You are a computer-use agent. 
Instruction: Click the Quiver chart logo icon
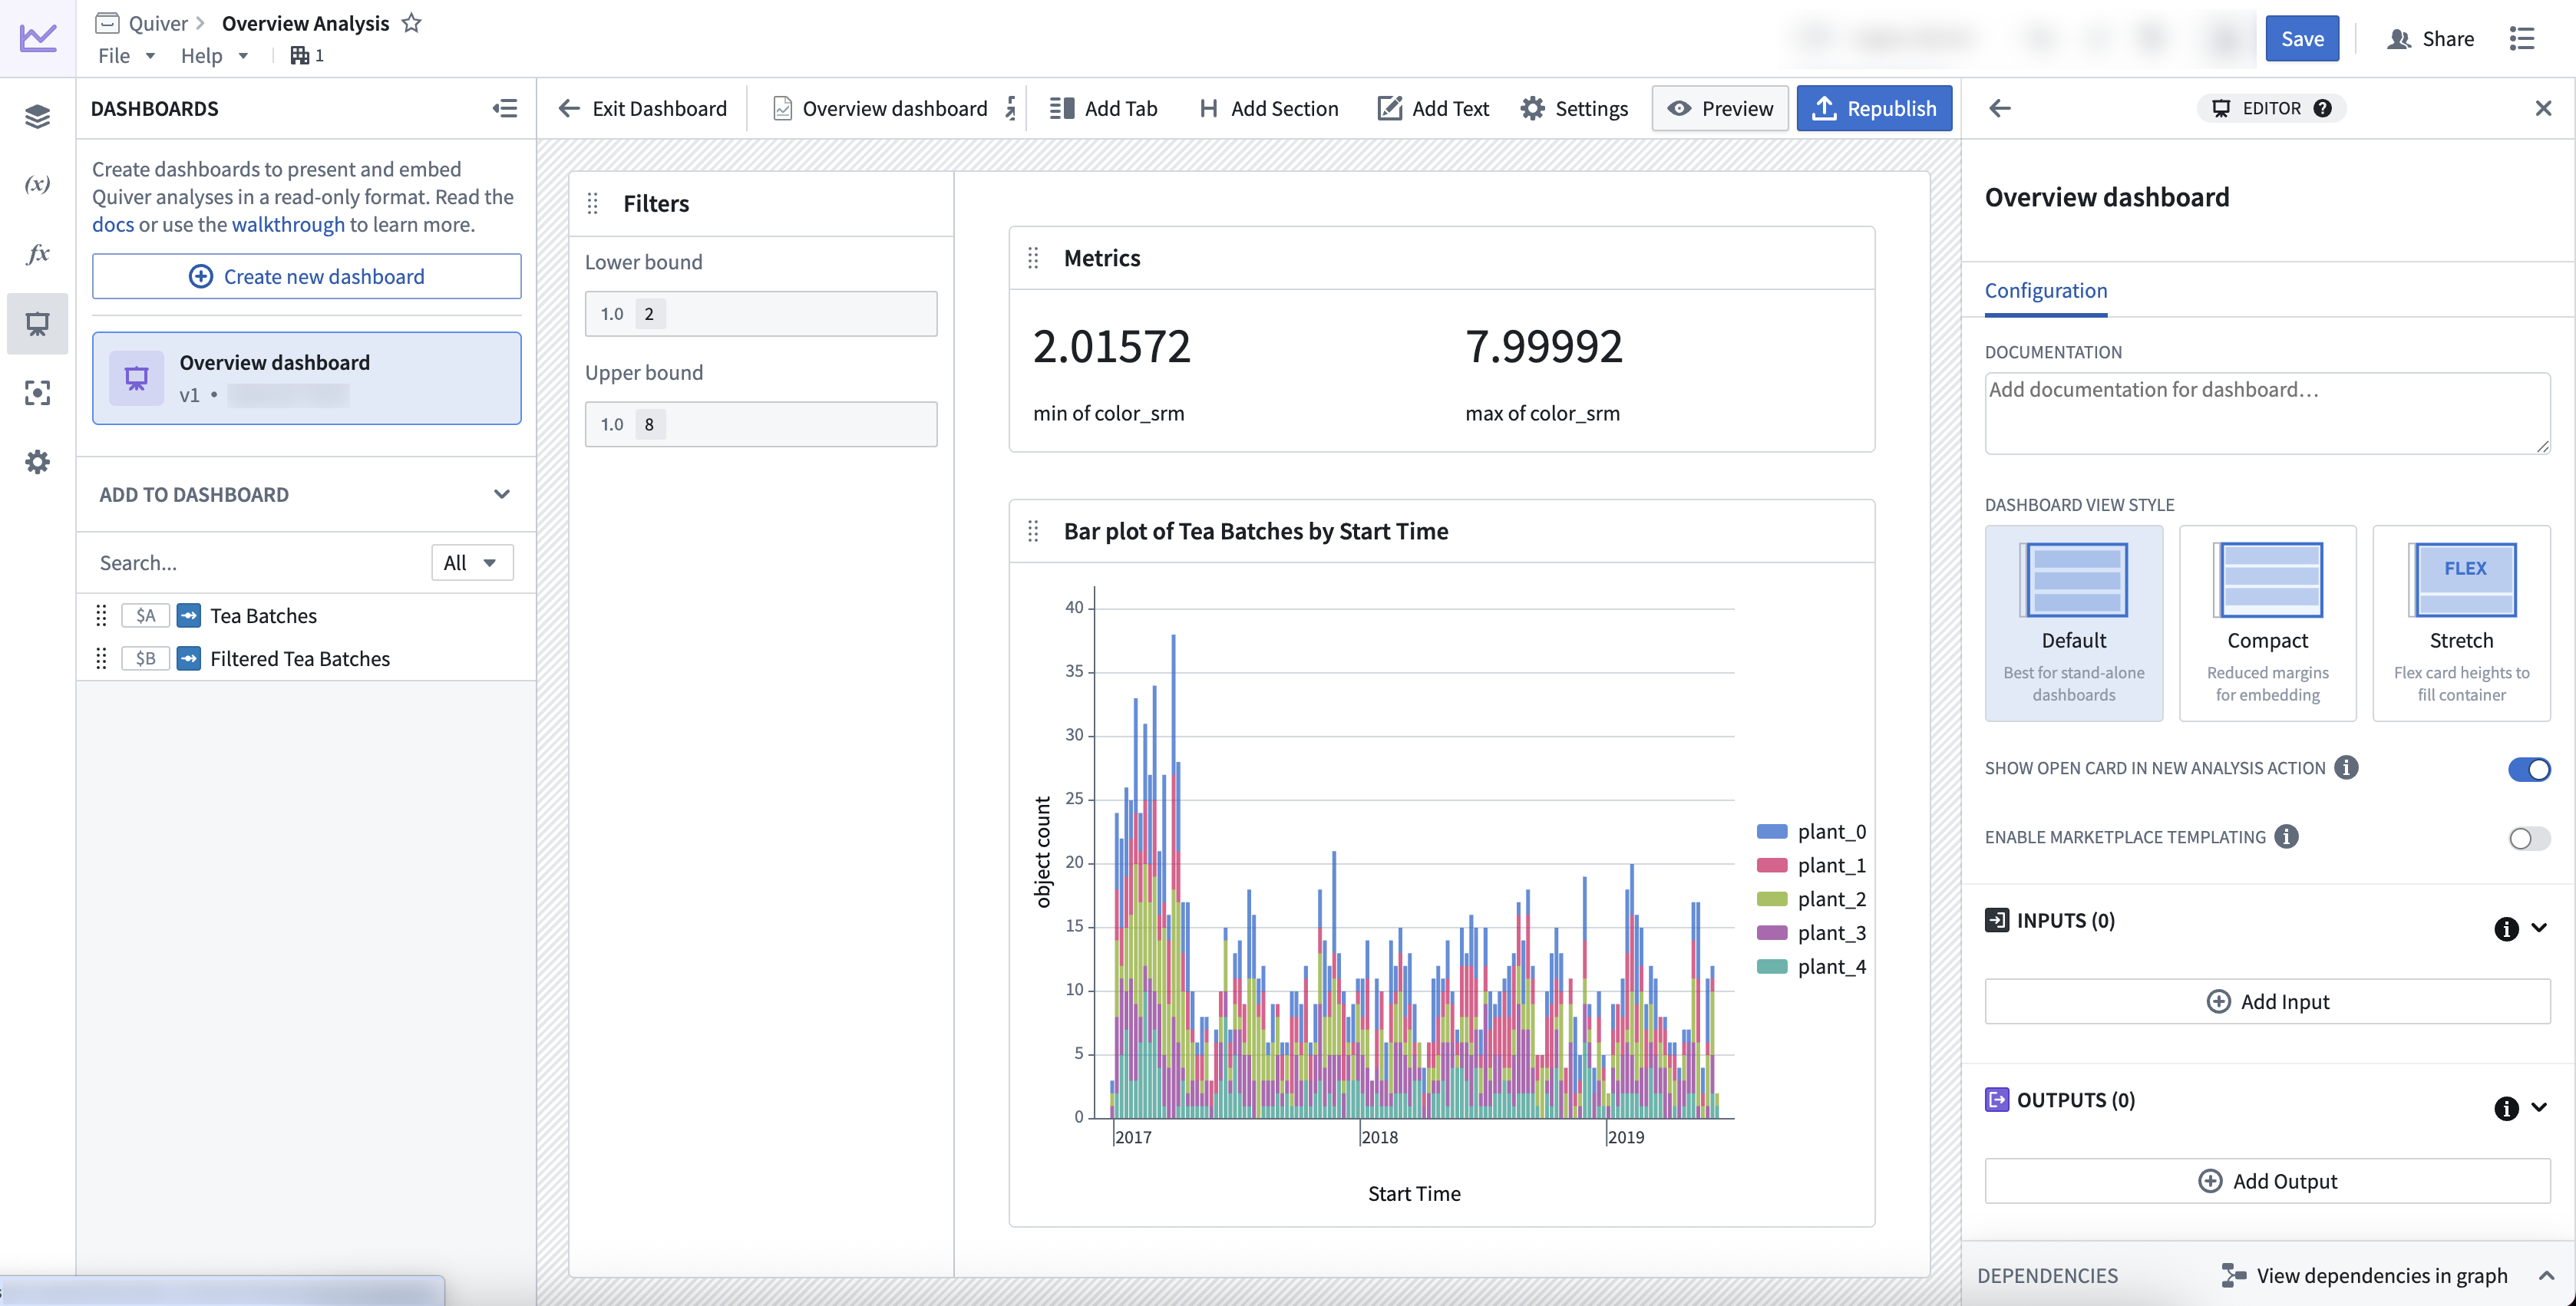click(x=38, y=38)
